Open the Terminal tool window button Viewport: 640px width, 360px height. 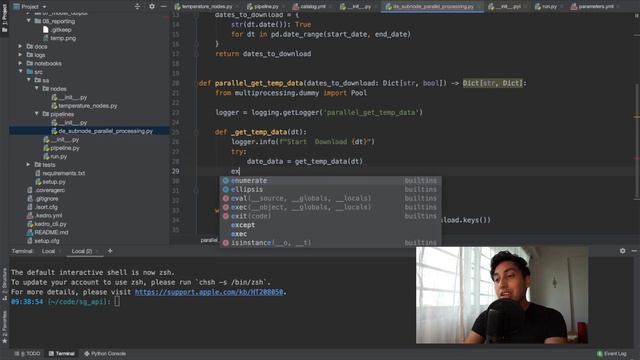click(x=62, y=353)
